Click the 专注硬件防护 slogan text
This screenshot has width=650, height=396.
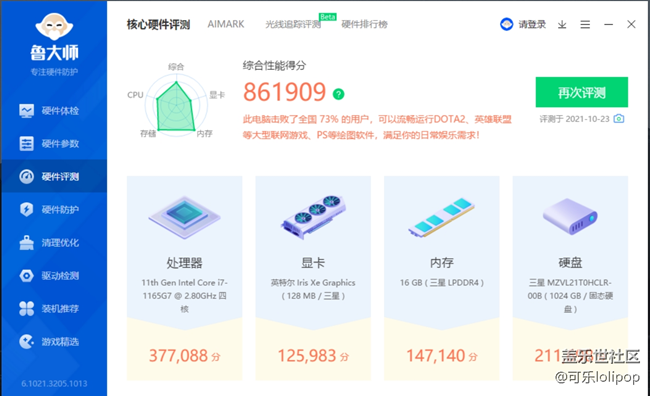coord(54,72)
